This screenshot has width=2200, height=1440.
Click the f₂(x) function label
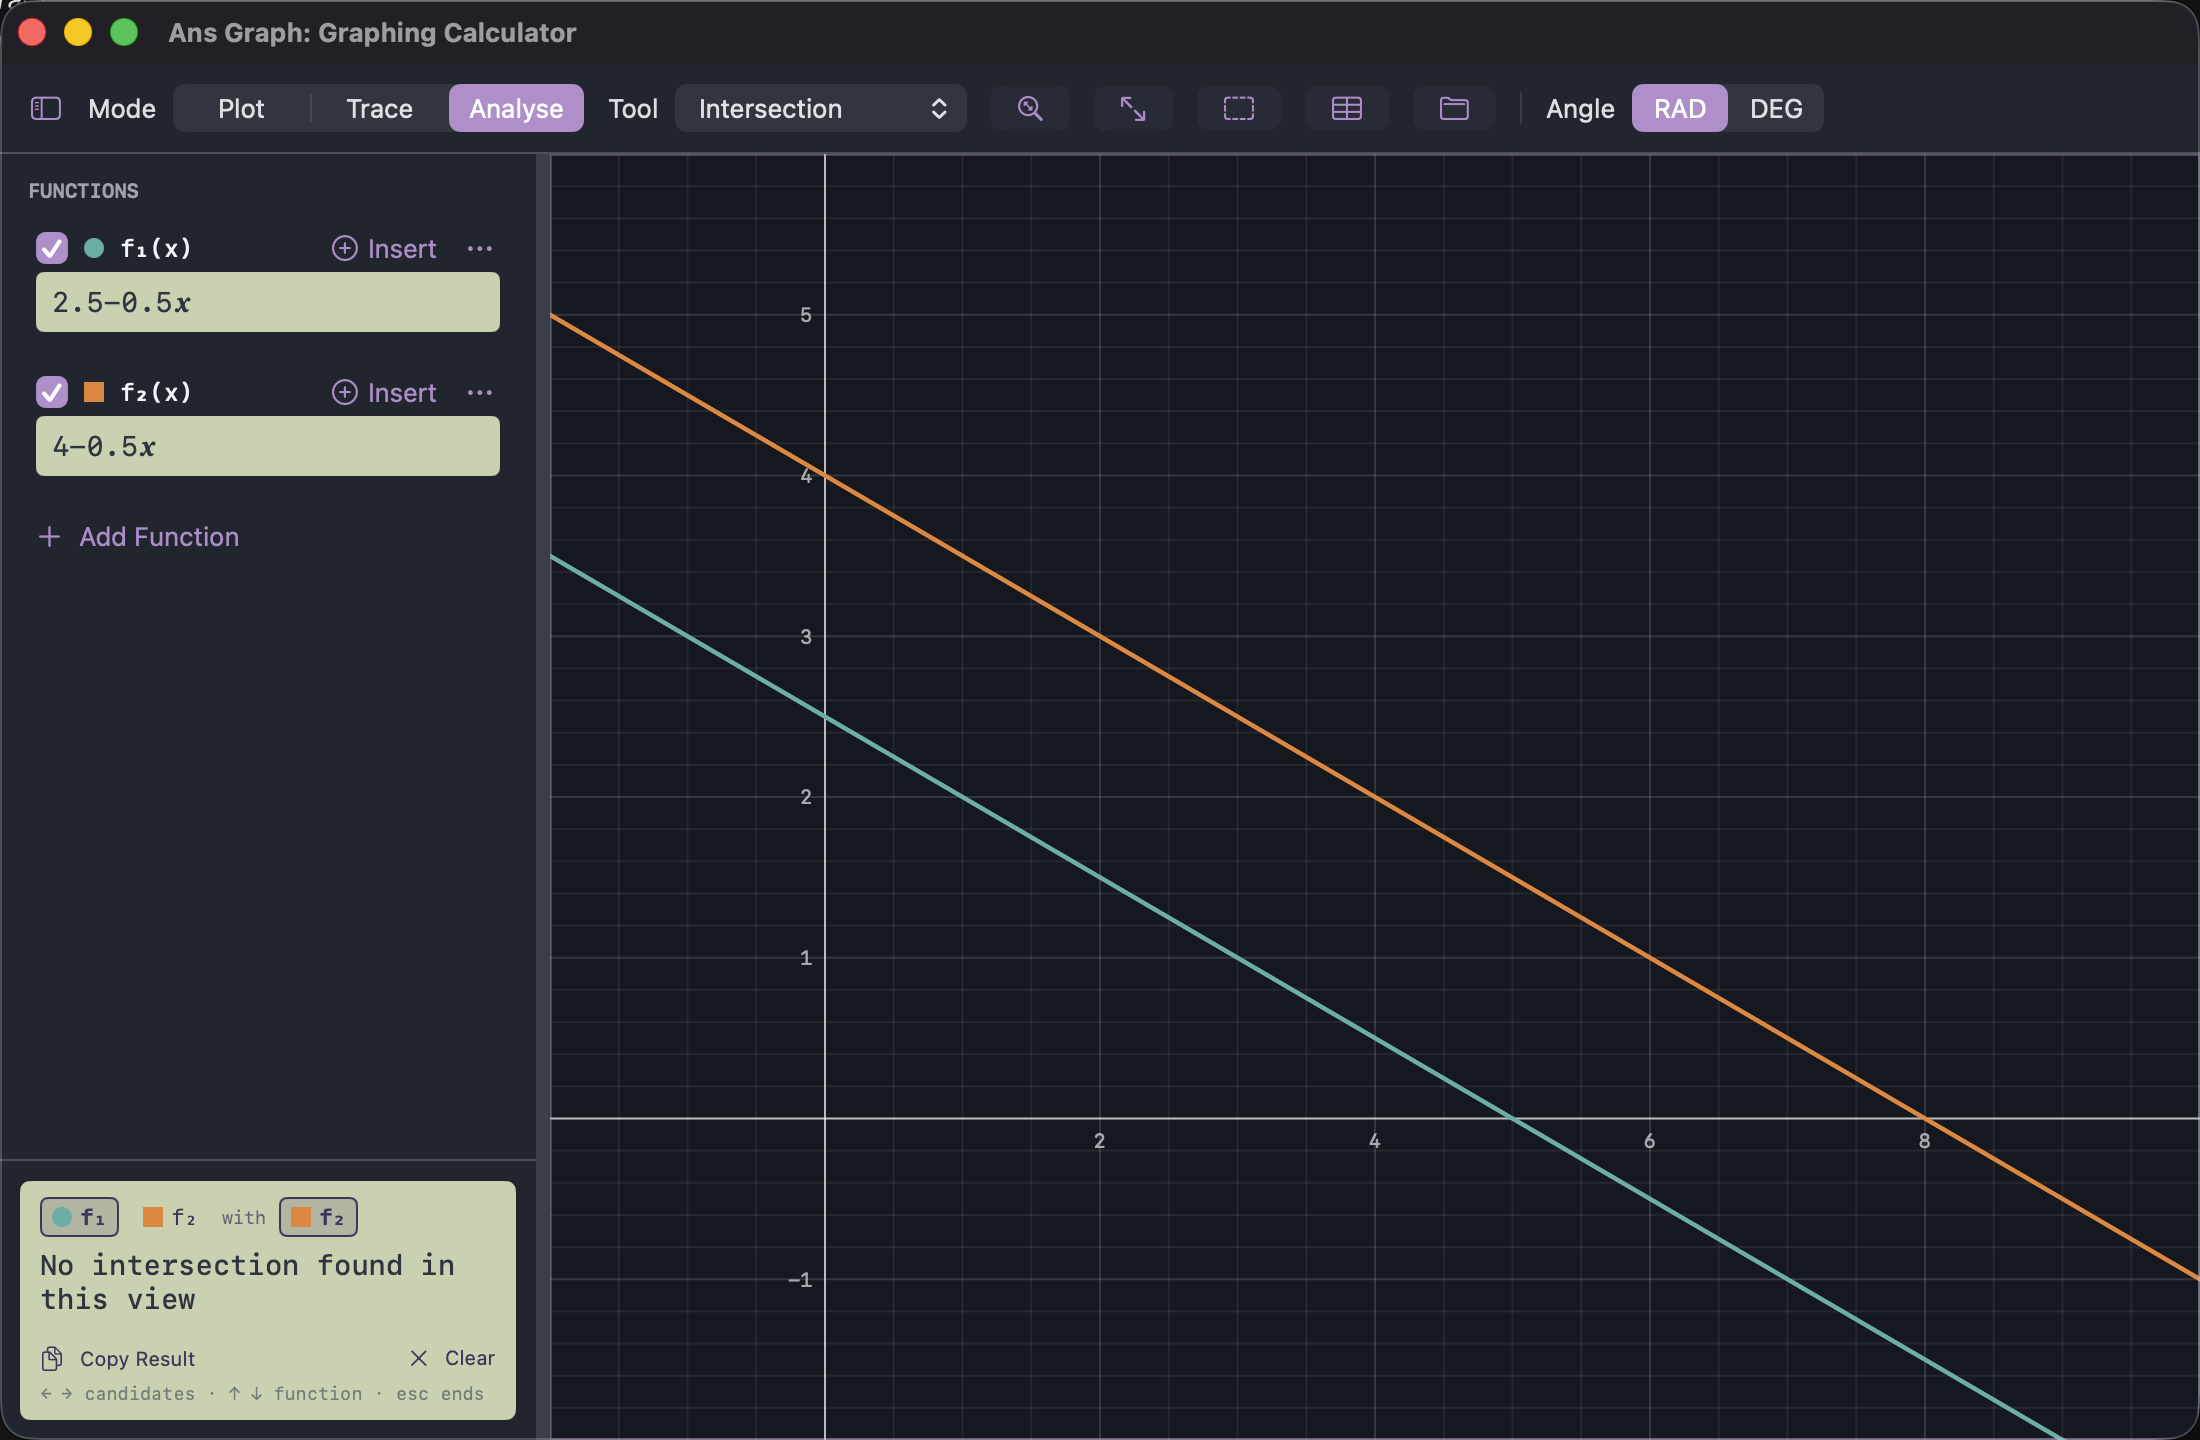click(x=156, y=392)
